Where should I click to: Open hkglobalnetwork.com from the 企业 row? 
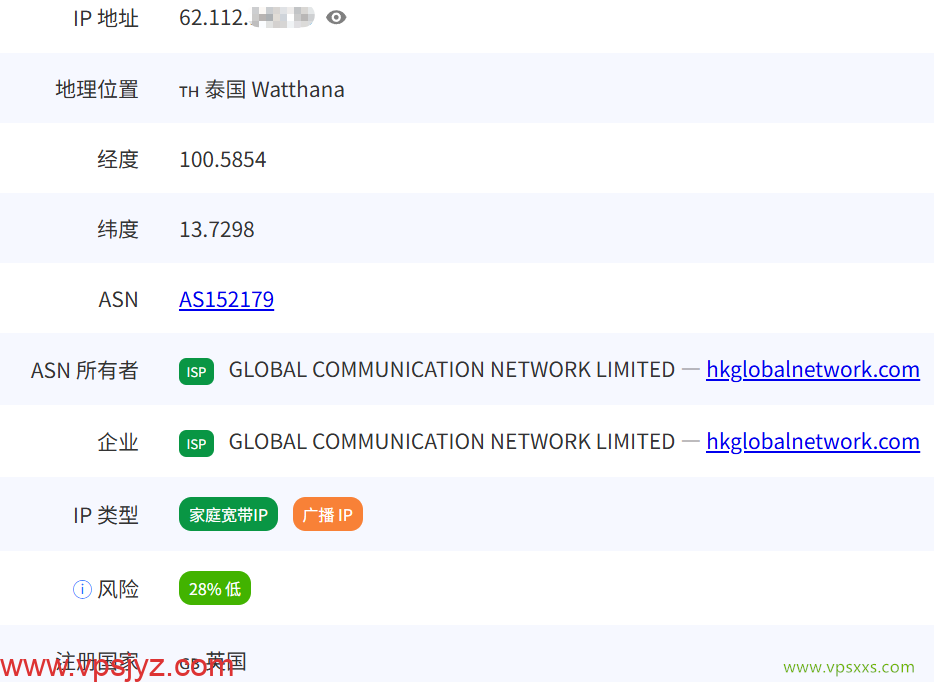[812, 441]
